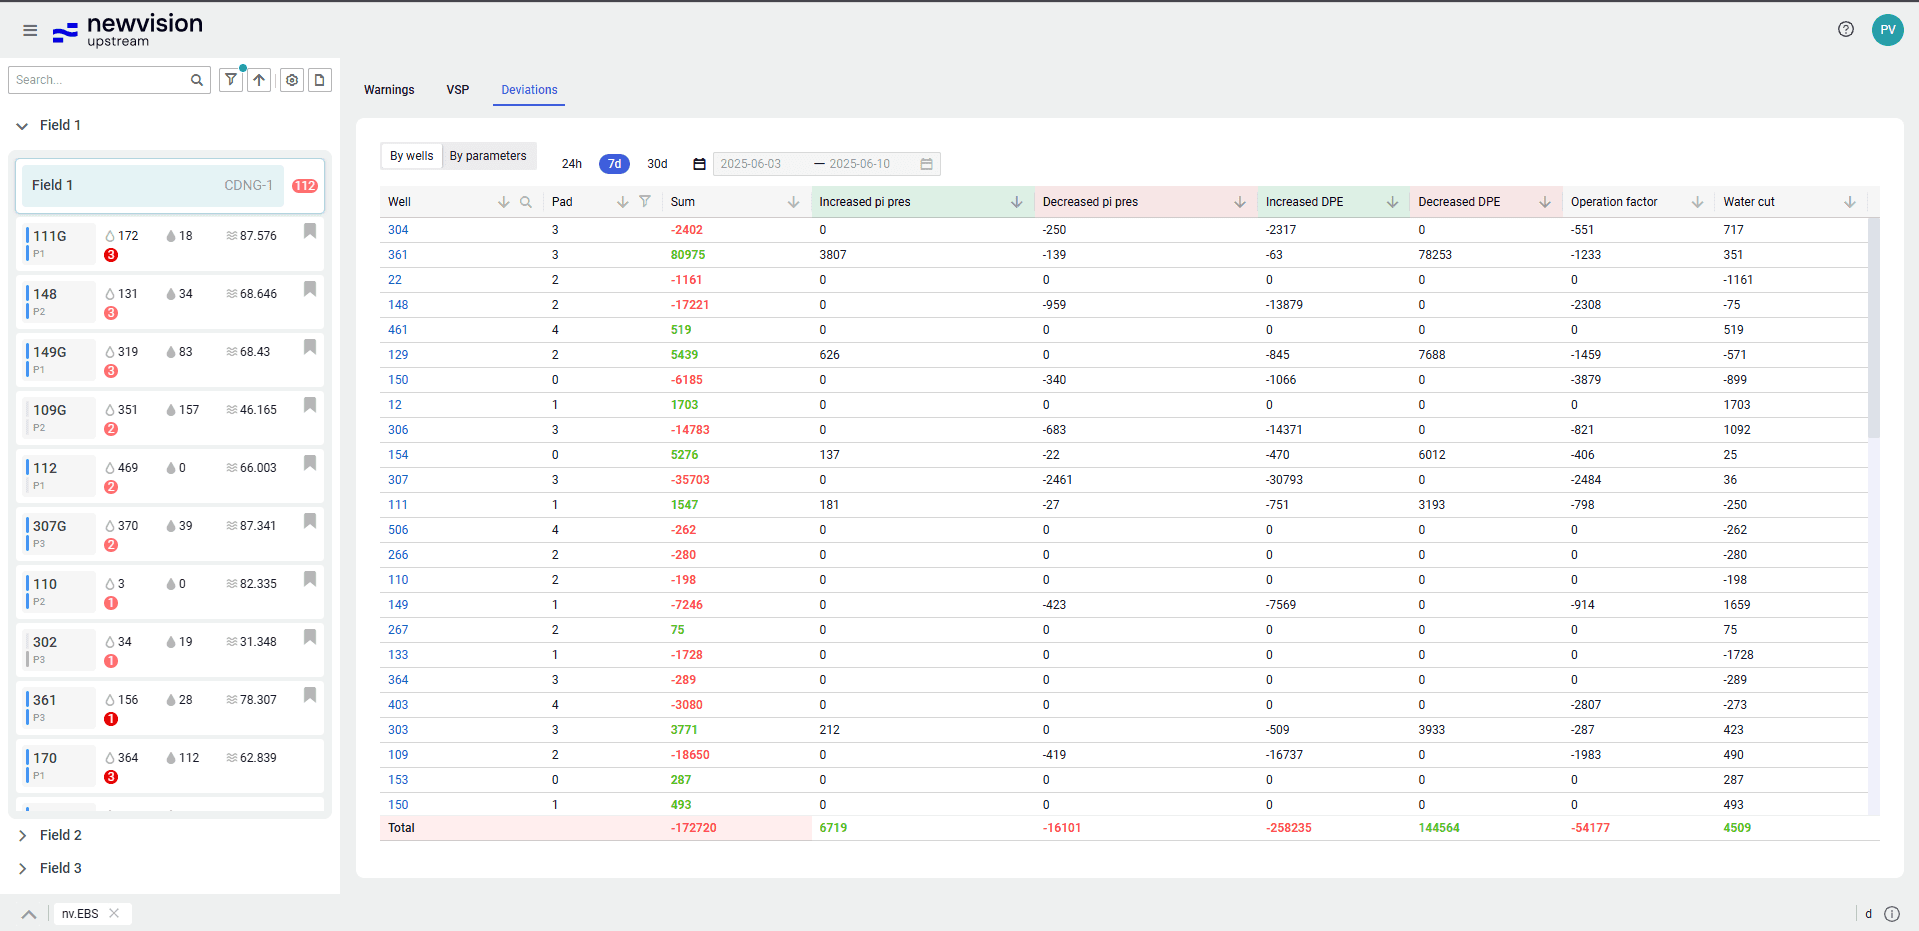Click the table vertical scrollbar

pyautogui.click(x=1874, y=329)
